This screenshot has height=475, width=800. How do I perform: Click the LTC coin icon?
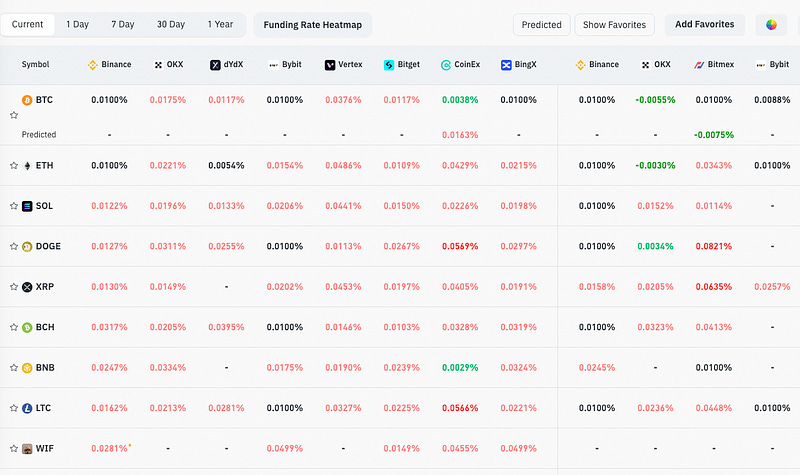tap(27, 408)
